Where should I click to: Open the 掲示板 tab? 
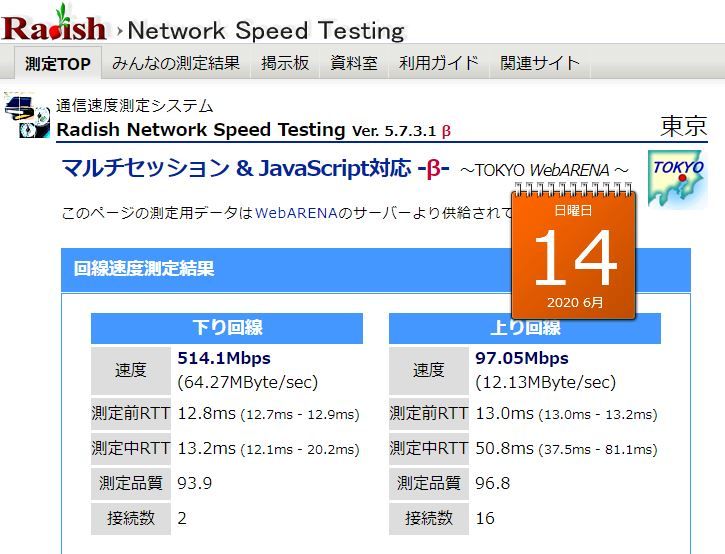[x=285, y=63]
